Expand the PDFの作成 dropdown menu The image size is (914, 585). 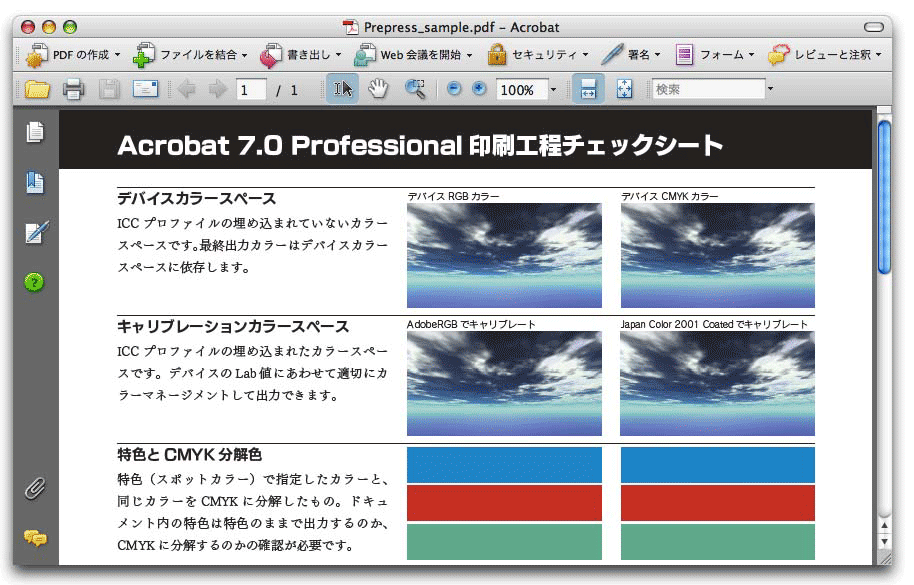[x=117, y=55]
